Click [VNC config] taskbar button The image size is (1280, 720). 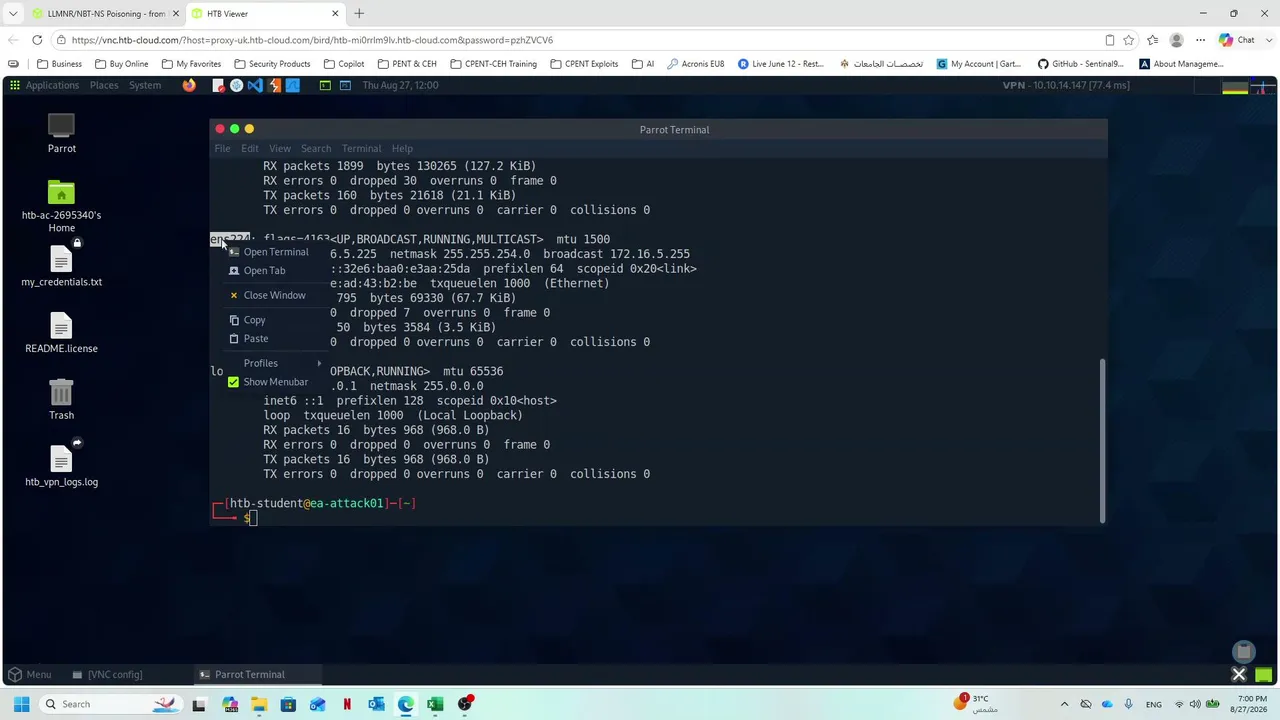click(x=107, y=674)
